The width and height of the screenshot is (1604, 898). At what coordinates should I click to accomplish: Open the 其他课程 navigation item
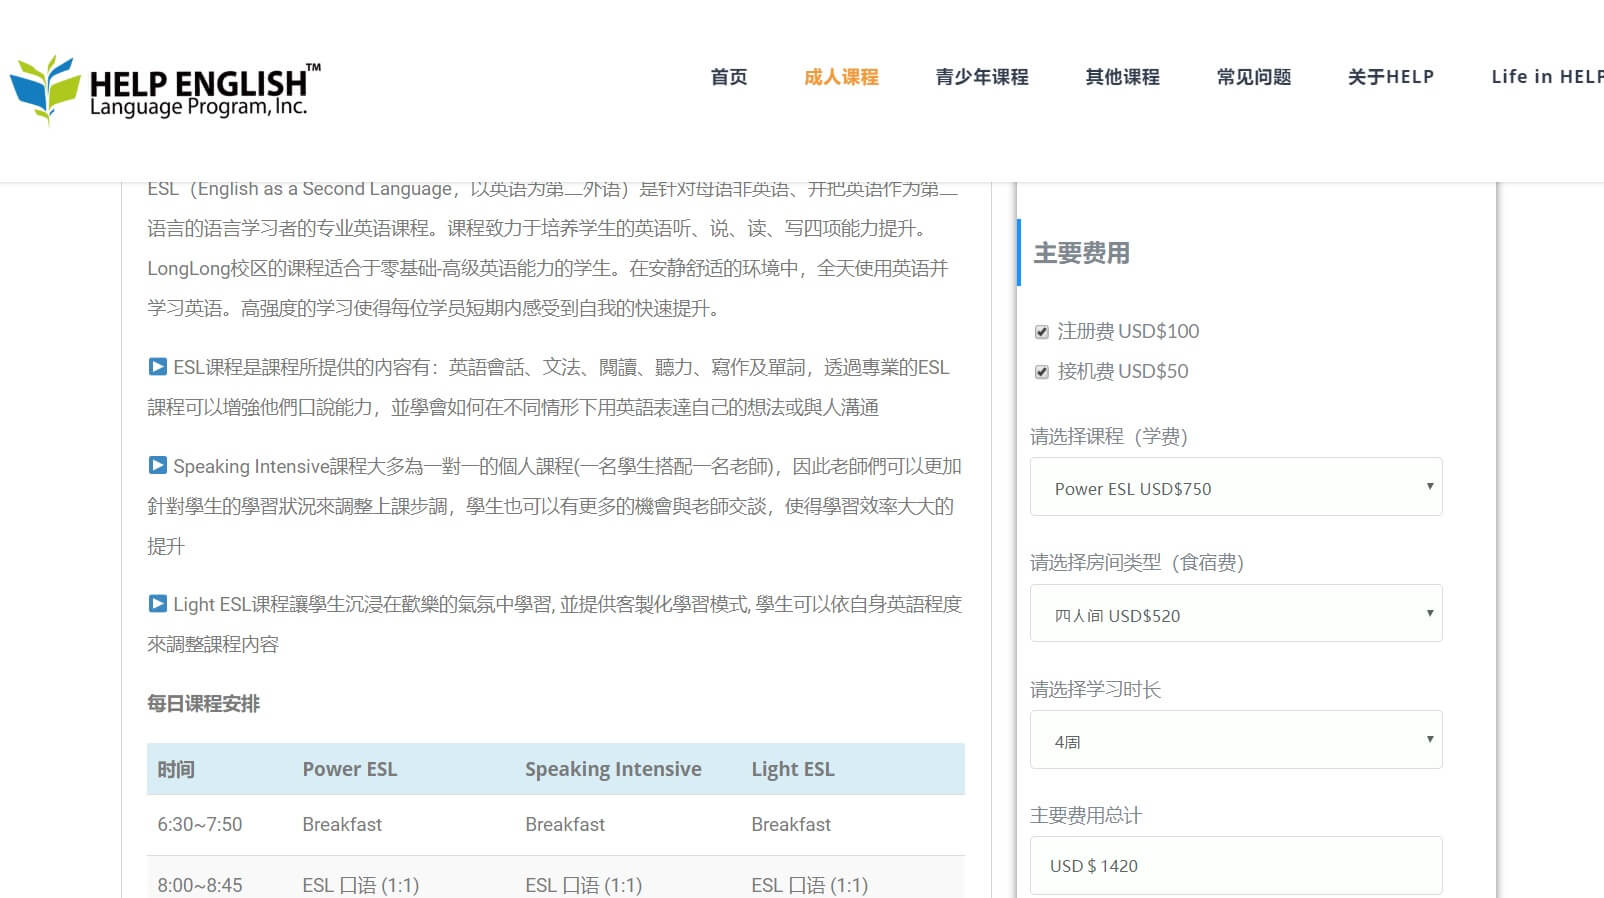[x=1122, y=77]
